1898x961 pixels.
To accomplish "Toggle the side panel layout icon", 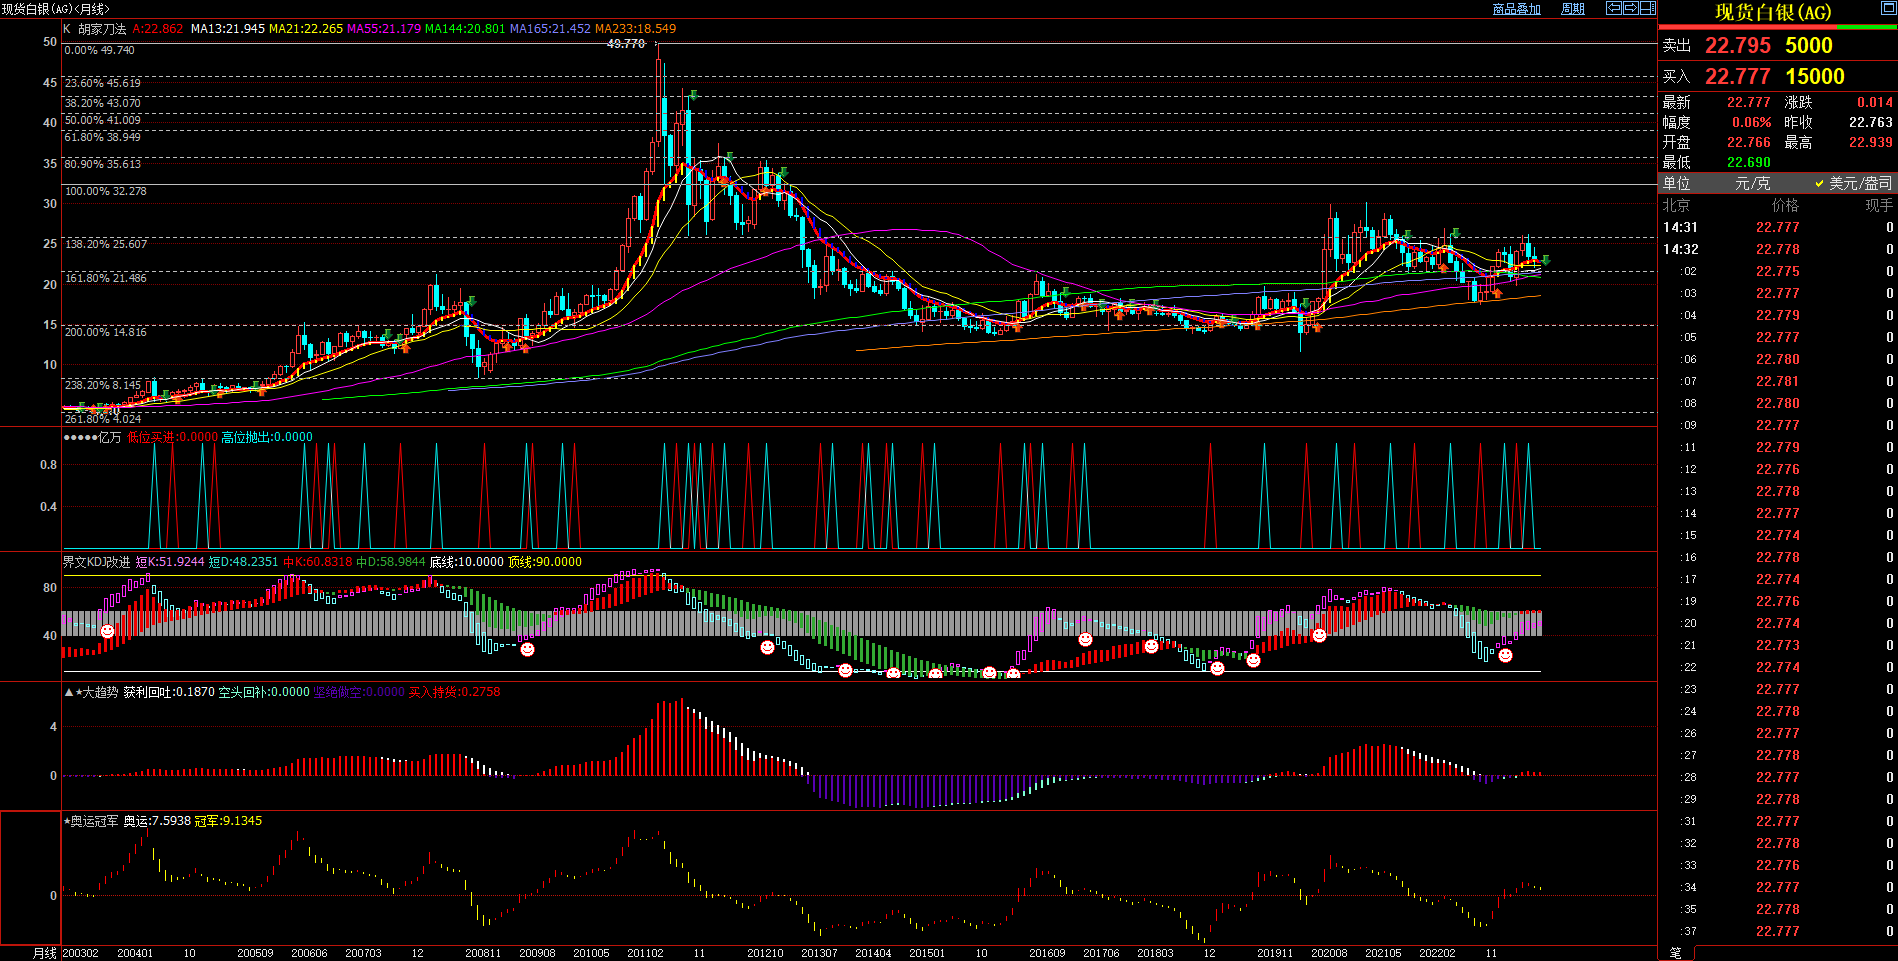I will [x=1648, y=8].
